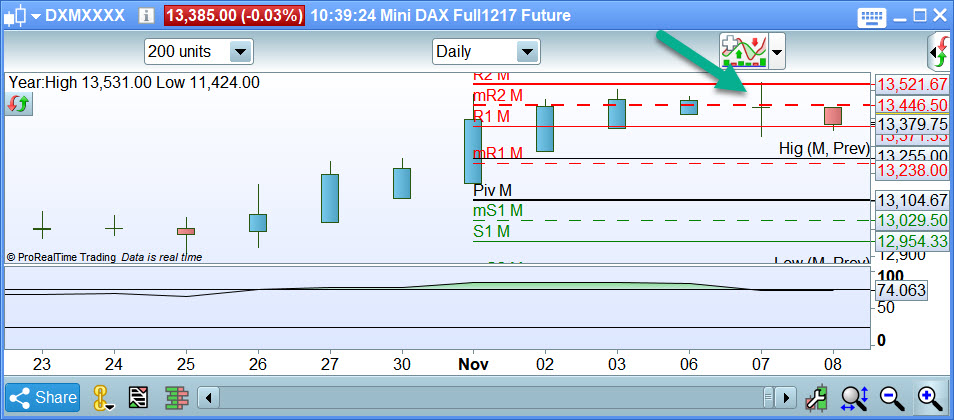954x420 pixels.
Task: Click the candlestick chart icon in title bar
Action: (15, 15)
